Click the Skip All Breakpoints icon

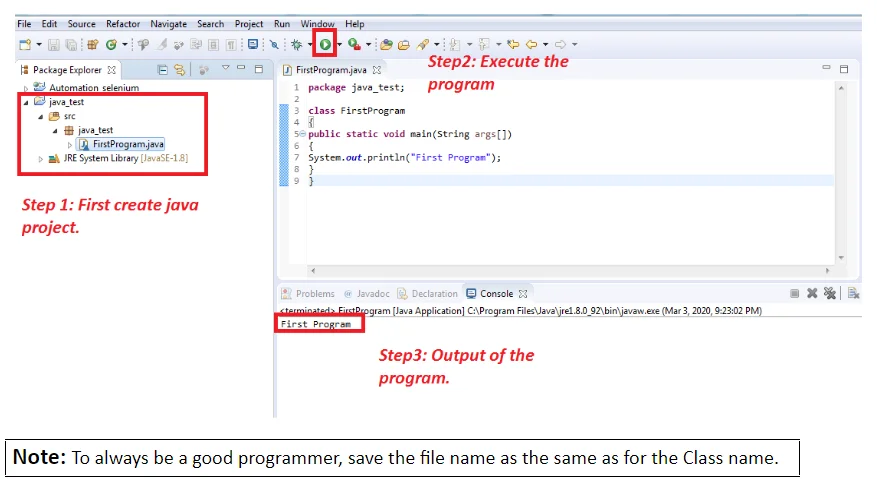tap(274, 45)
